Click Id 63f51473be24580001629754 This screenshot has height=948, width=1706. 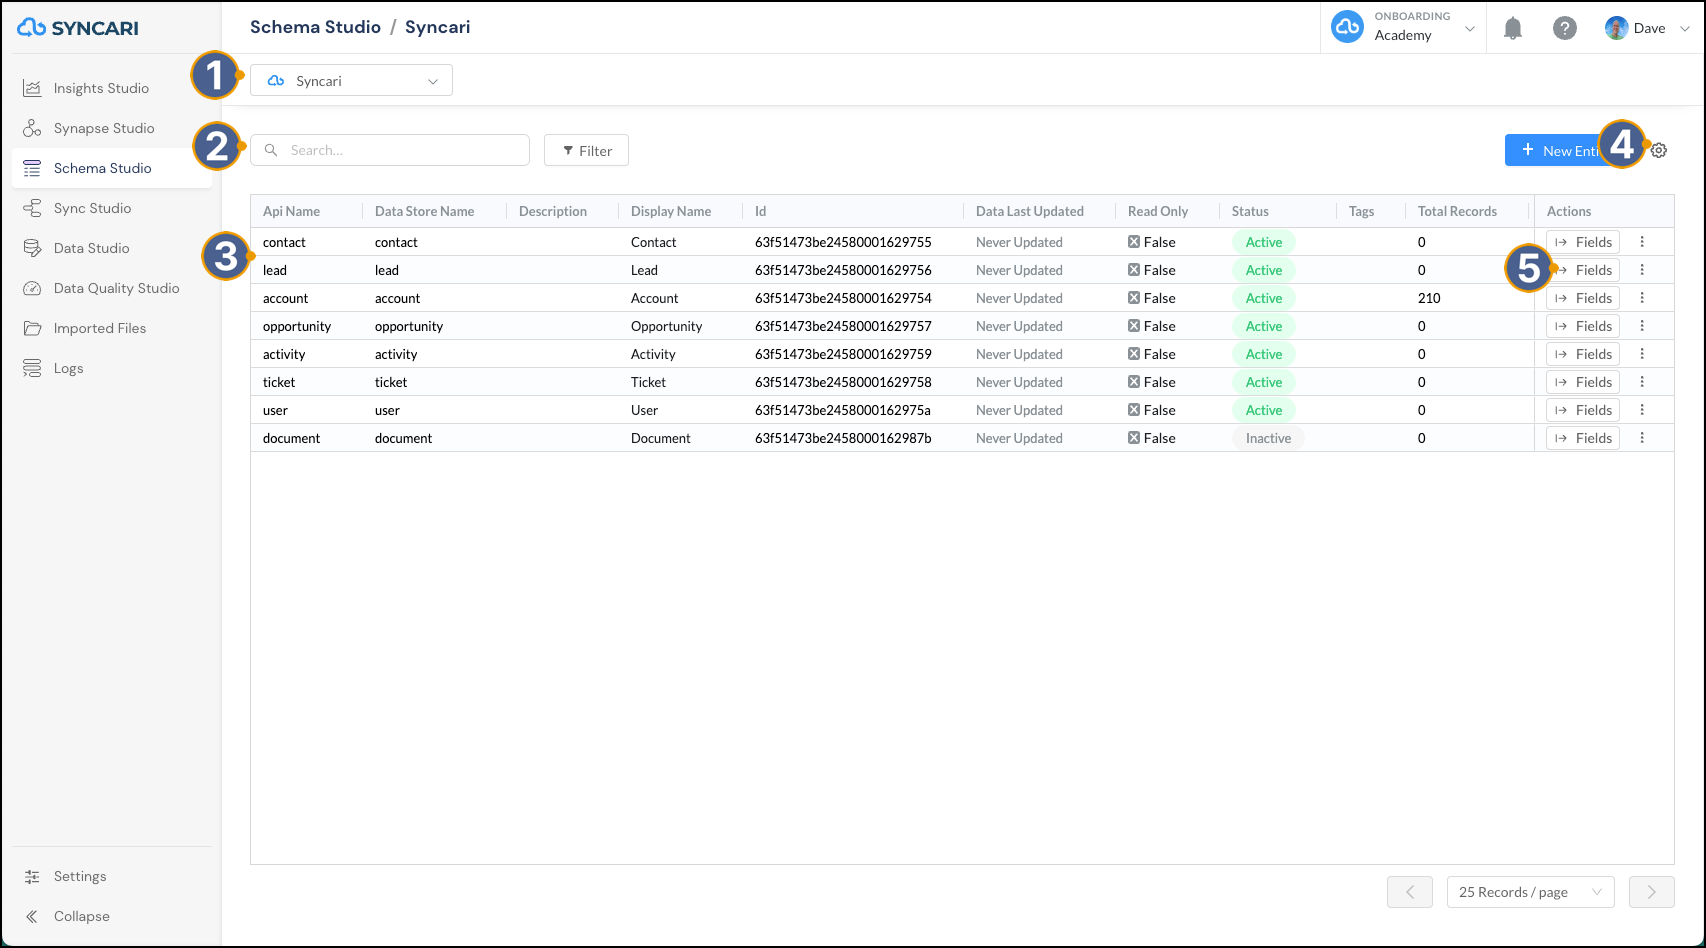[843, 298]
